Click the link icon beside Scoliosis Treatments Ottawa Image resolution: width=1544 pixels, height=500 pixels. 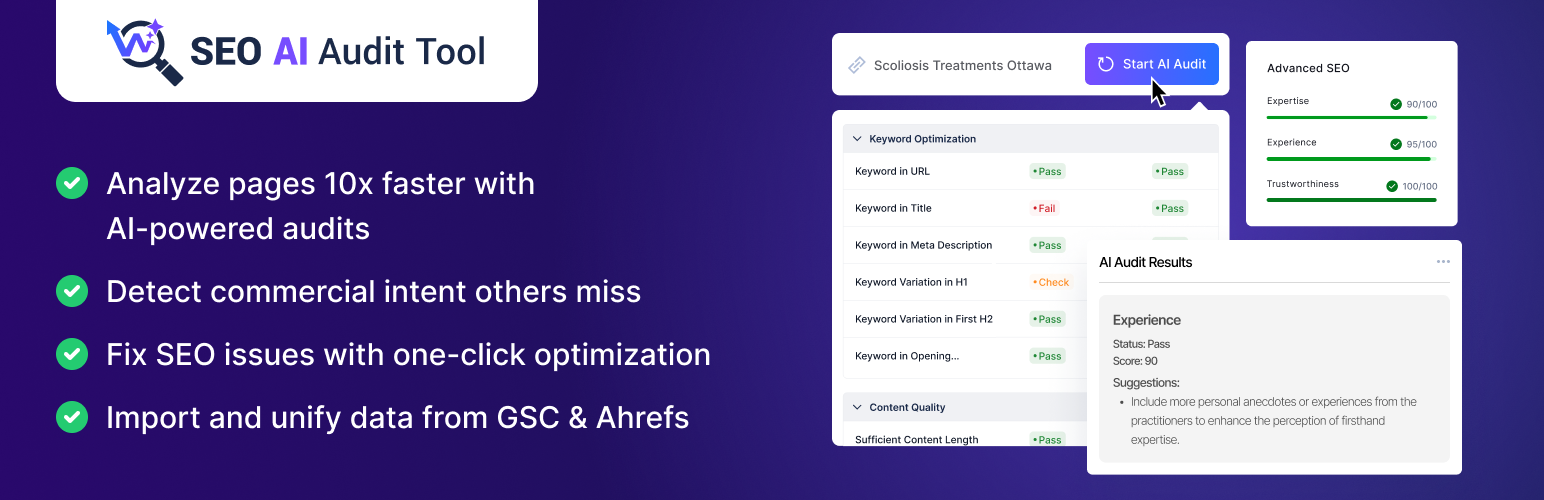857,65
